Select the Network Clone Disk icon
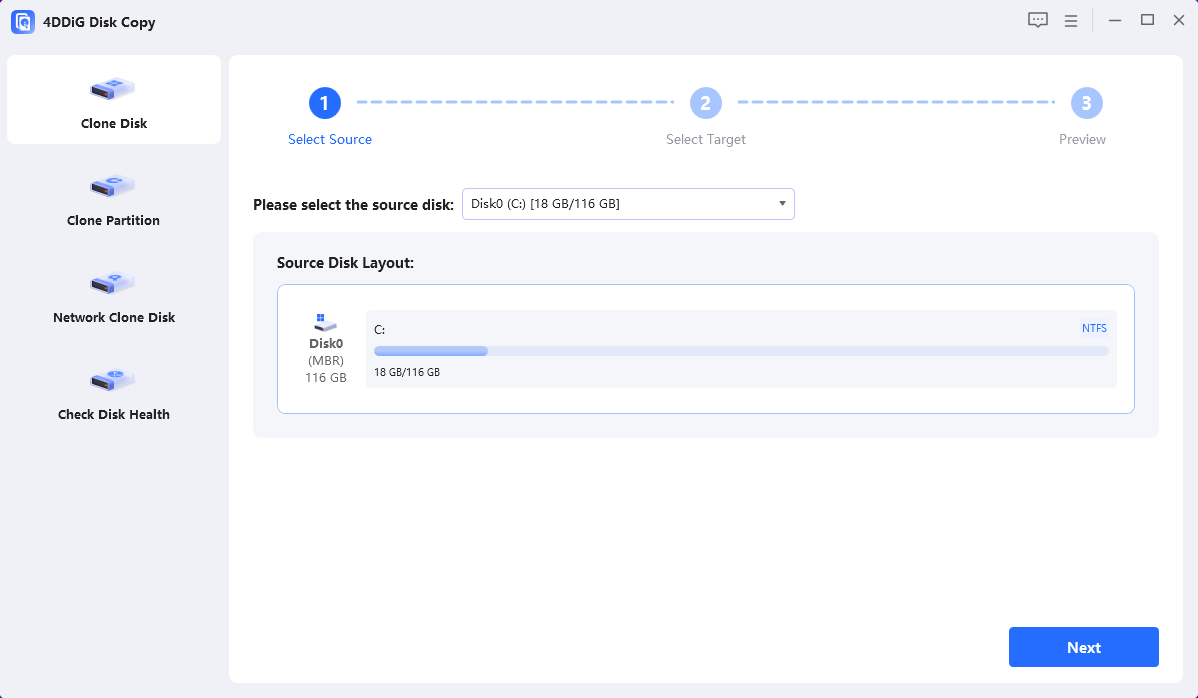 point(113,284)
